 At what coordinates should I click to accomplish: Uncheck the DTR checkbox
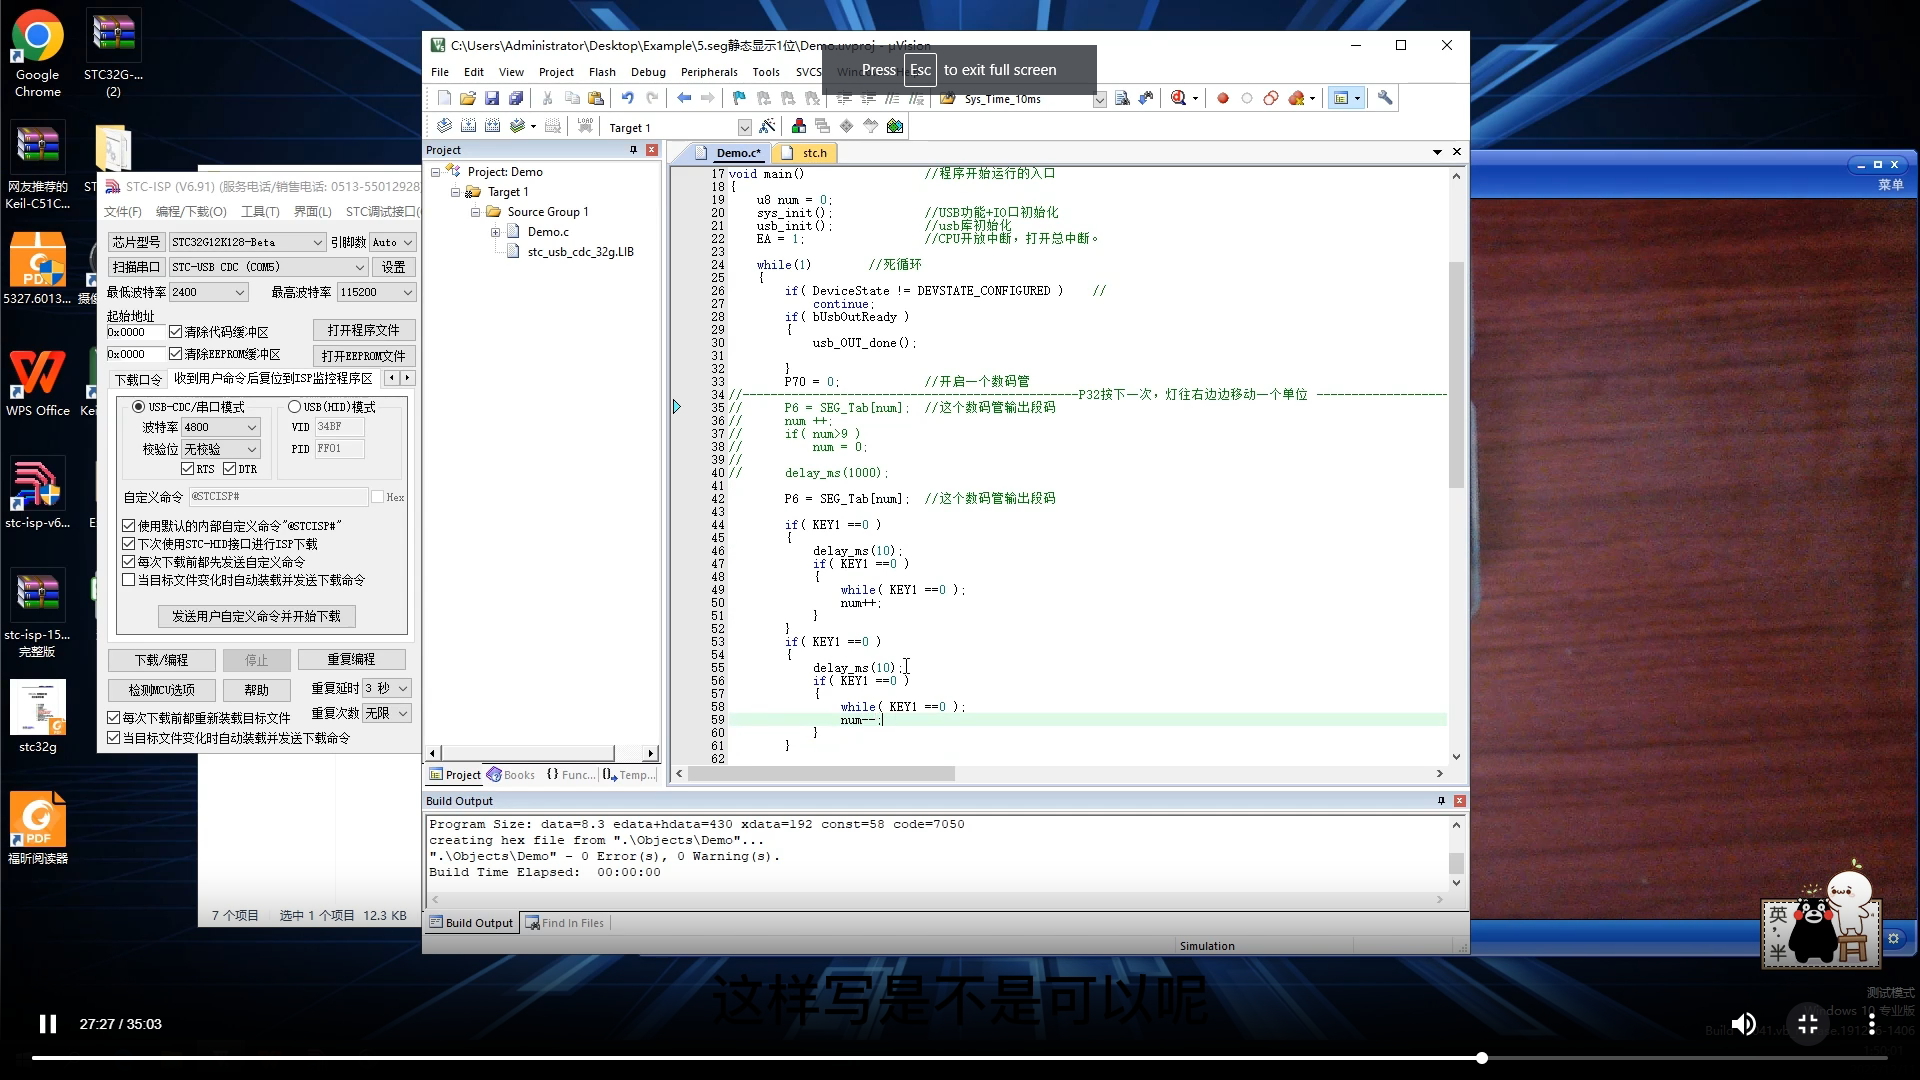pos(229,469)
